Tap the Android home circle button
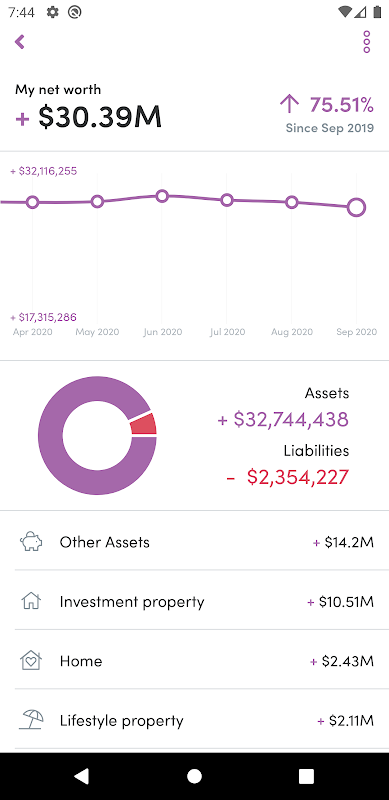 [194, 776]
